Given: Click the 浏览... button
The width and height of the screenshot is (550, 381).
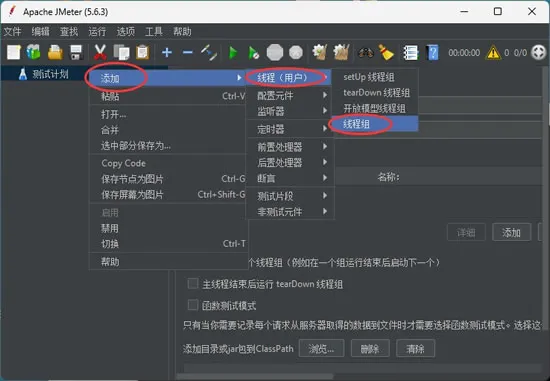Looking at the screenshot, I should pos(321,348).
